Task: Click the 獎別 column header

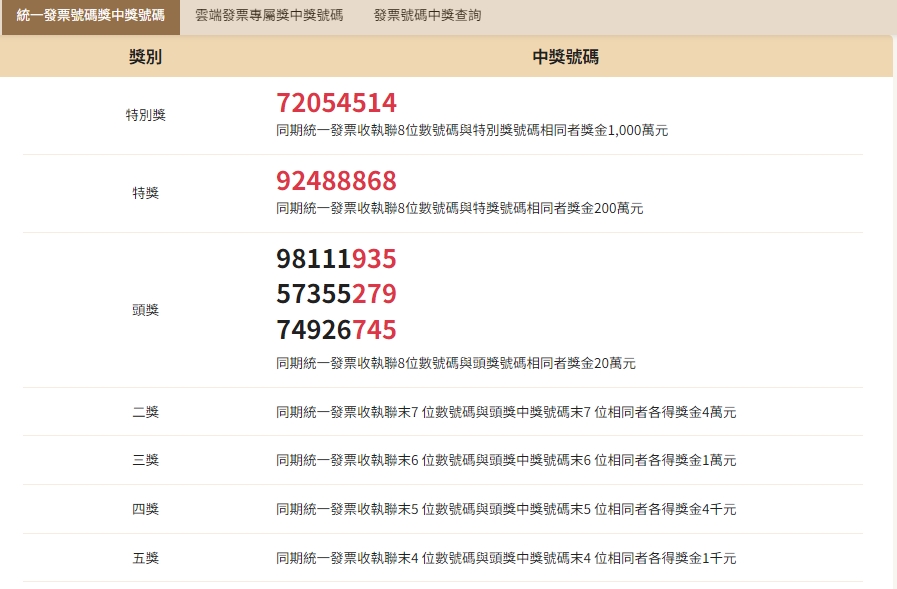Action: pyautogui.click(x=145, y=57)
